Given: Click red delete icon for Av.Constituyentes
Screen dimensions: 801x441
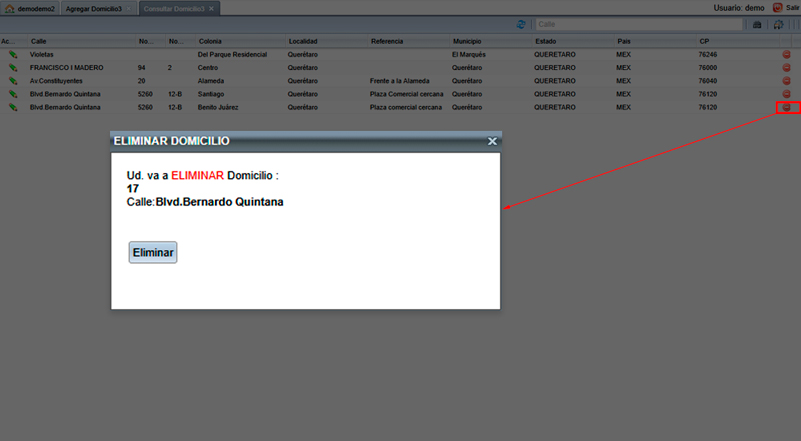Looking at the screenshot, I should (x=786, y=80).
